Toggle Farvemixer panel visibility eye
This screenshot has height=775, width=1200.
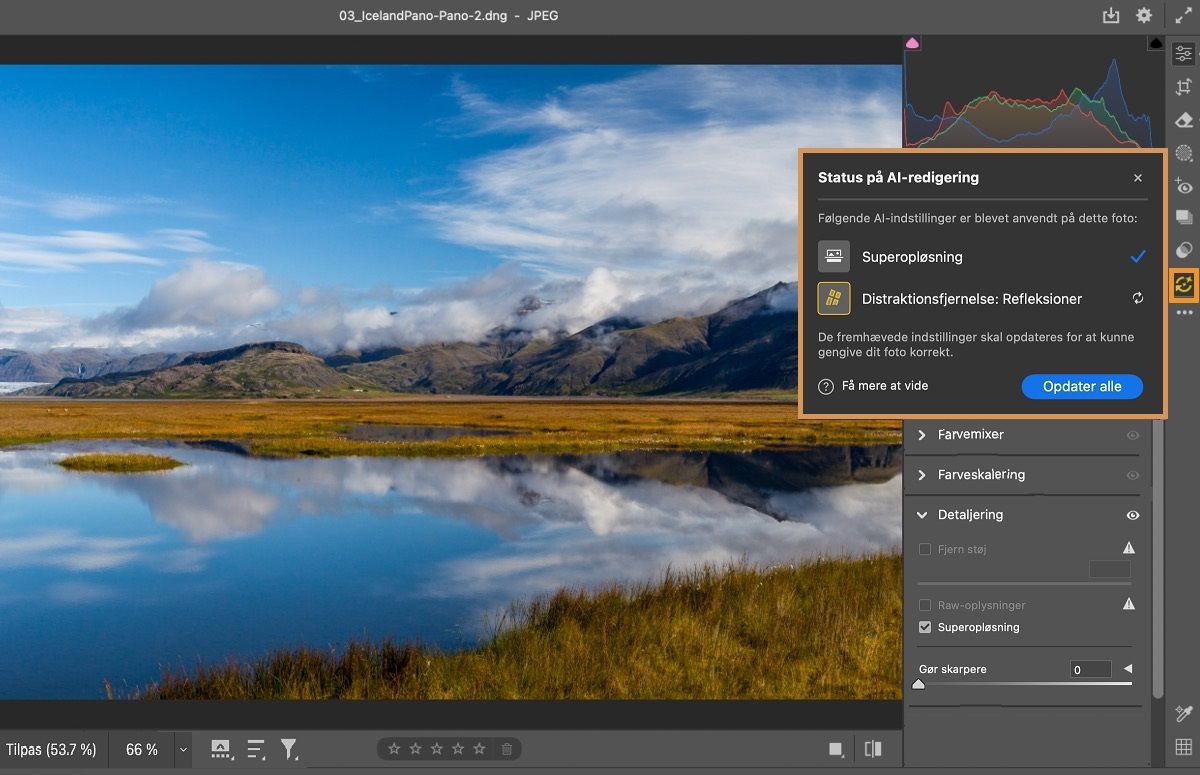(1133, 435)
